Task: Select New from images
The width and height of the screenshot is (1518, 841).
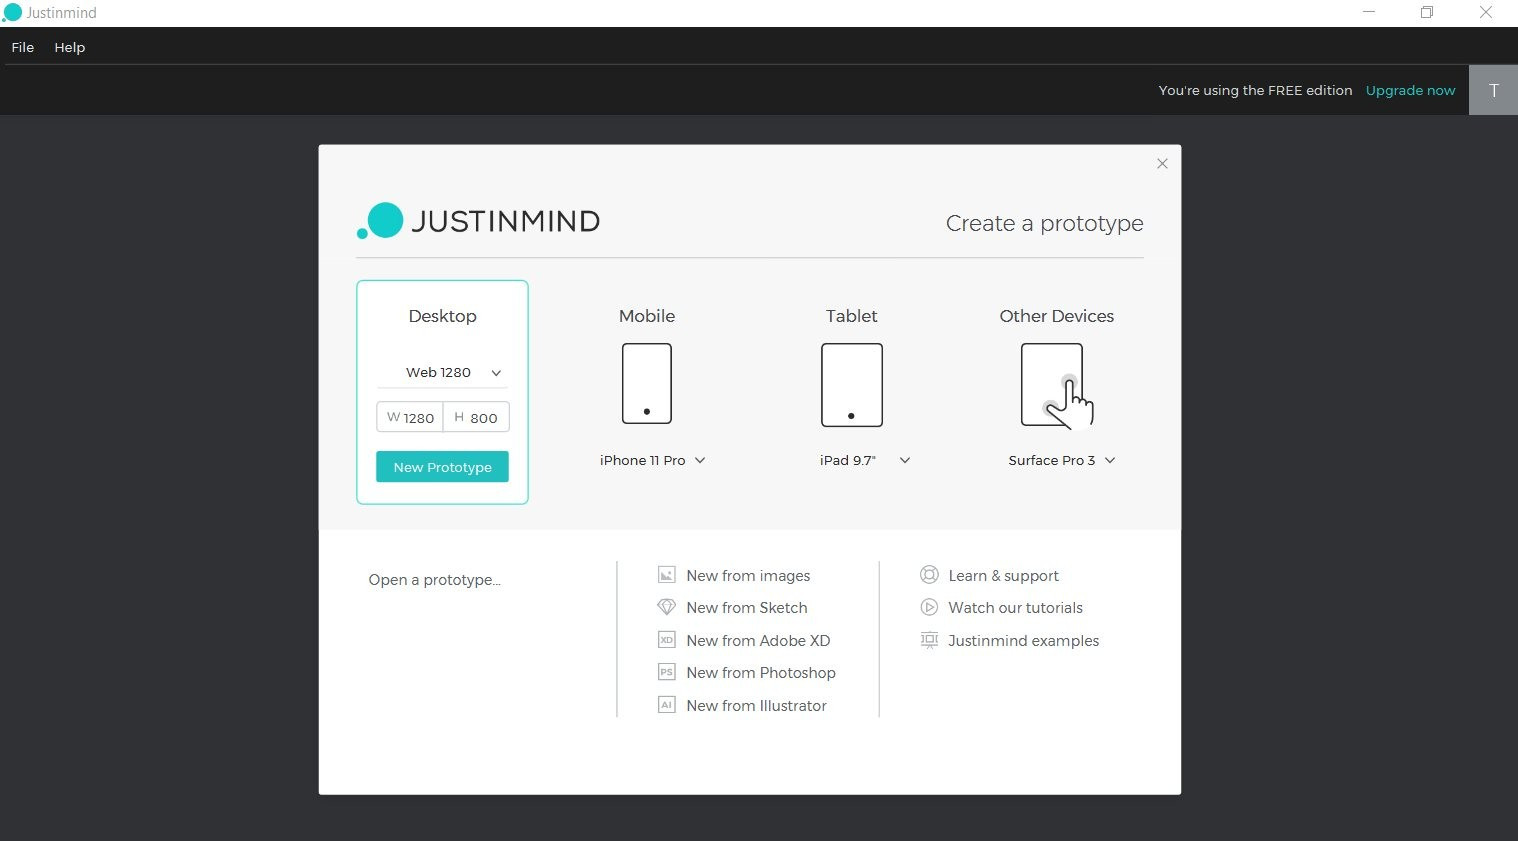Action: (x=748, y=576)
